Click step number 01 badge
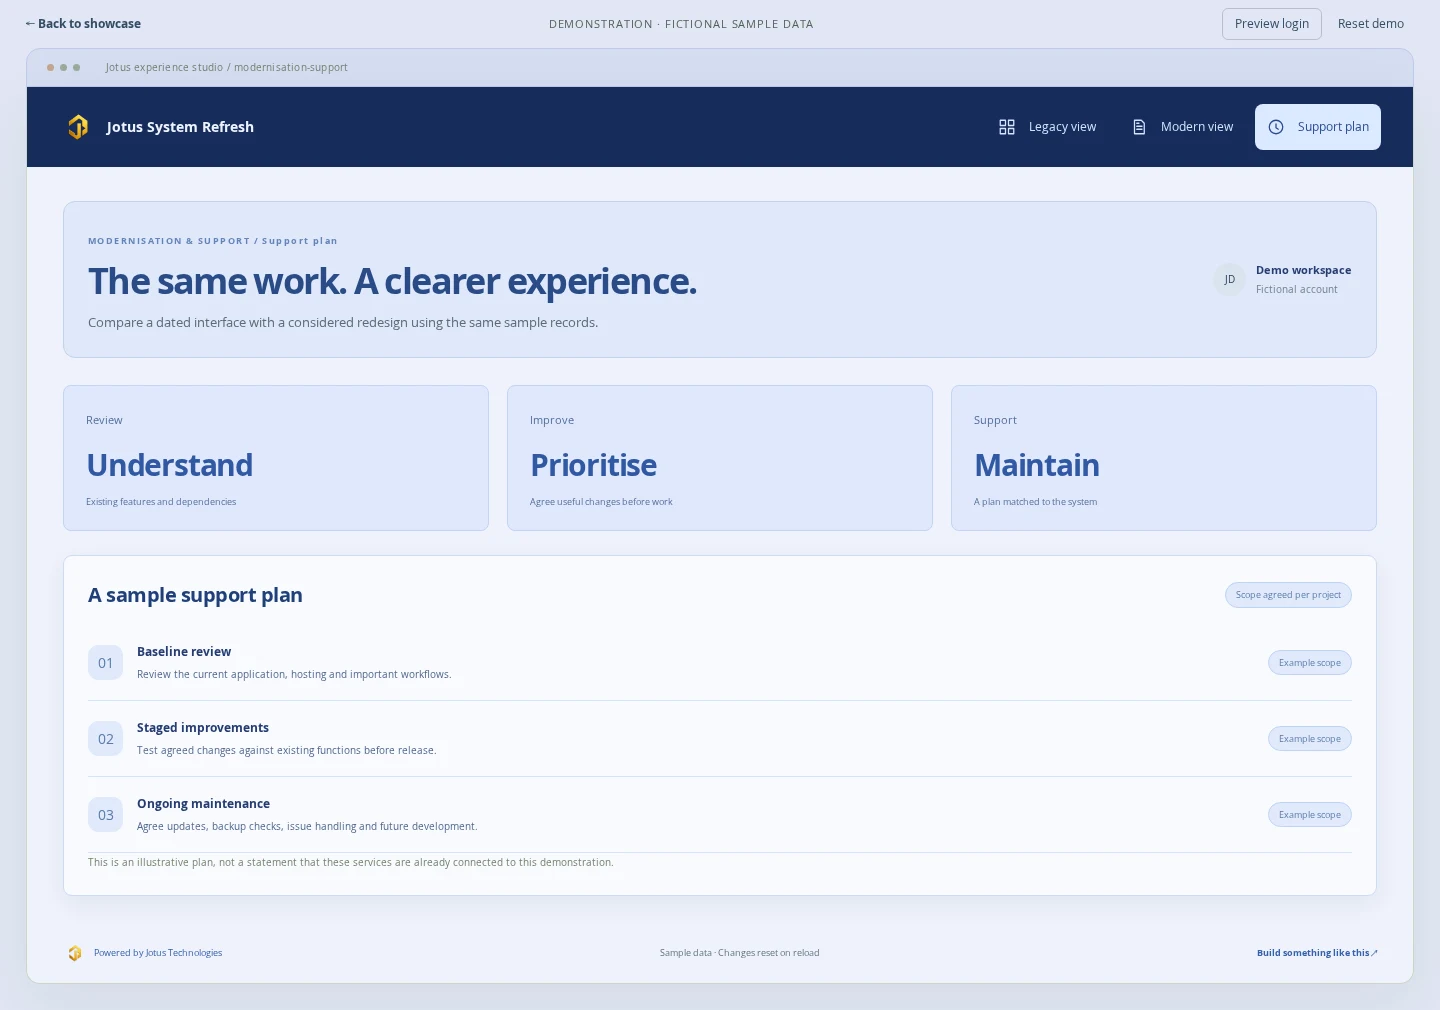Viewport: 1440px width, 1010px height. [106, 663]
